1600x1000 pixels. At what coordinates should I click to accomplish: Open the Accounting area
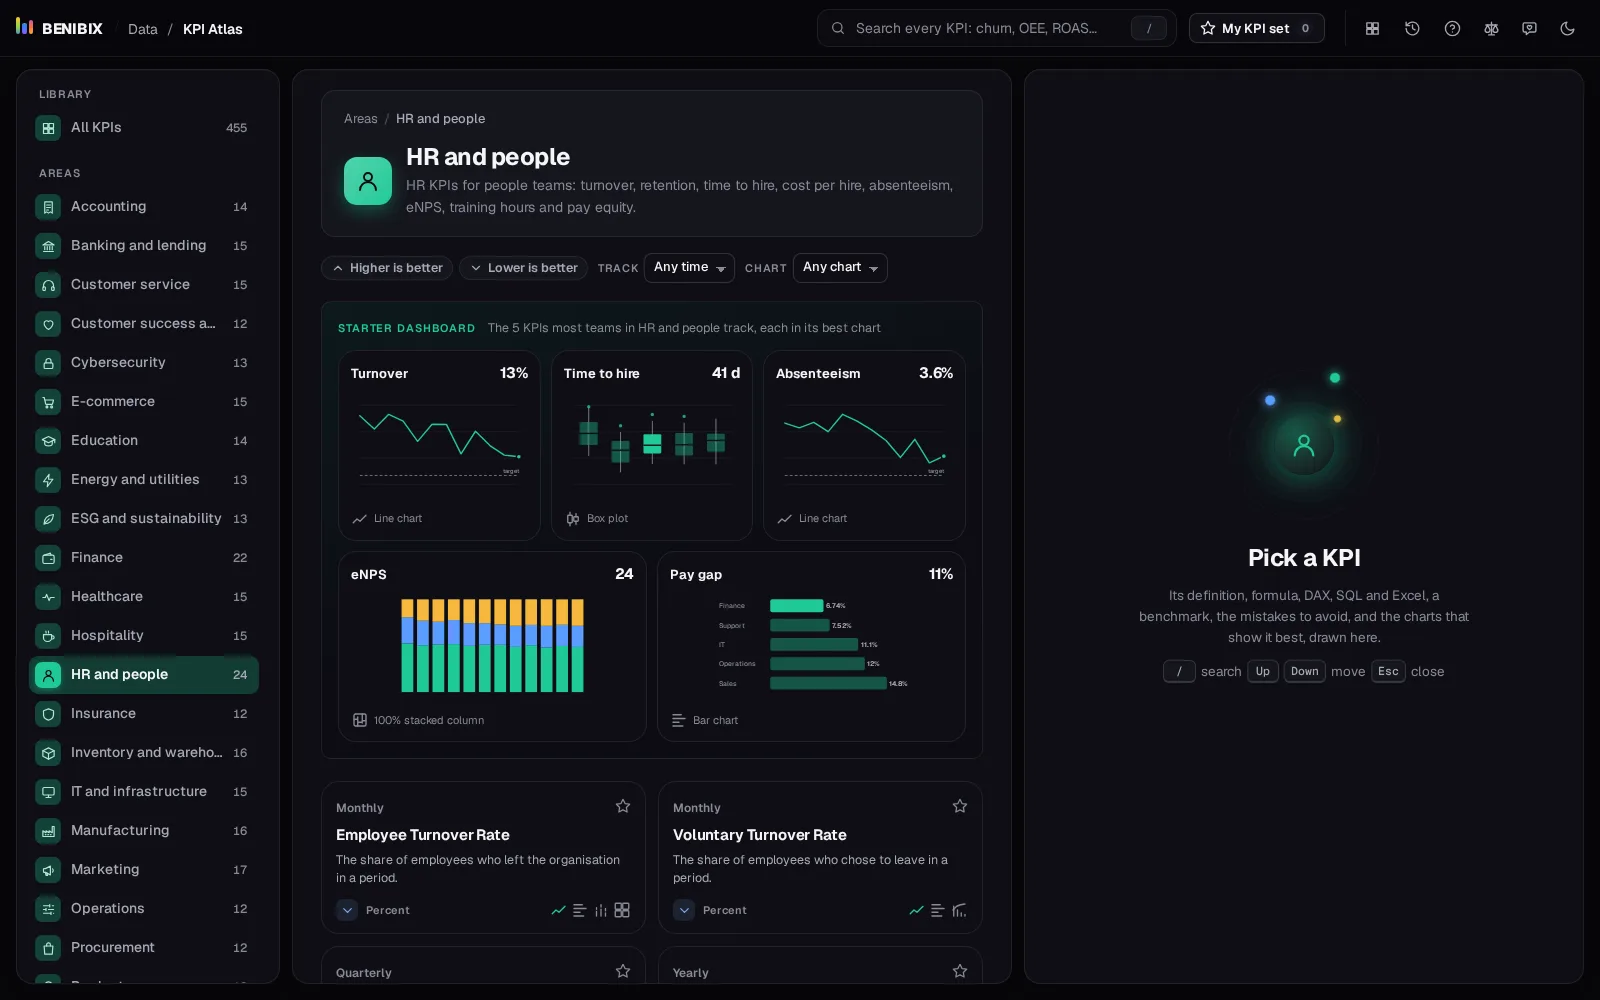[x=144, y=207]
